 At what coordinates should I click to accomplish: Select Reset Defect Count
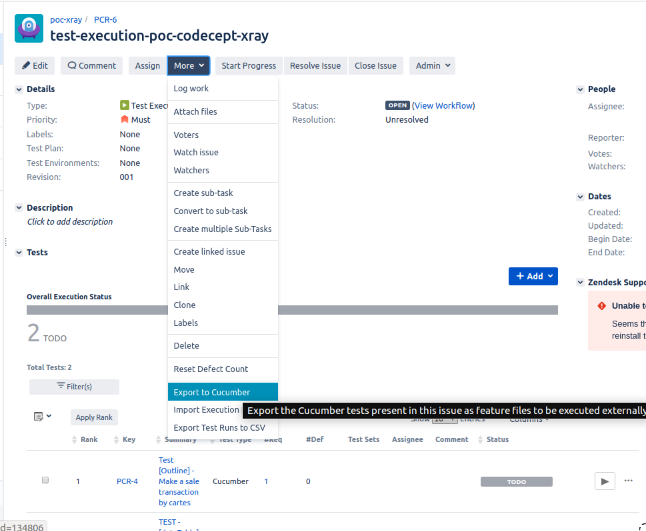[223, 369]
